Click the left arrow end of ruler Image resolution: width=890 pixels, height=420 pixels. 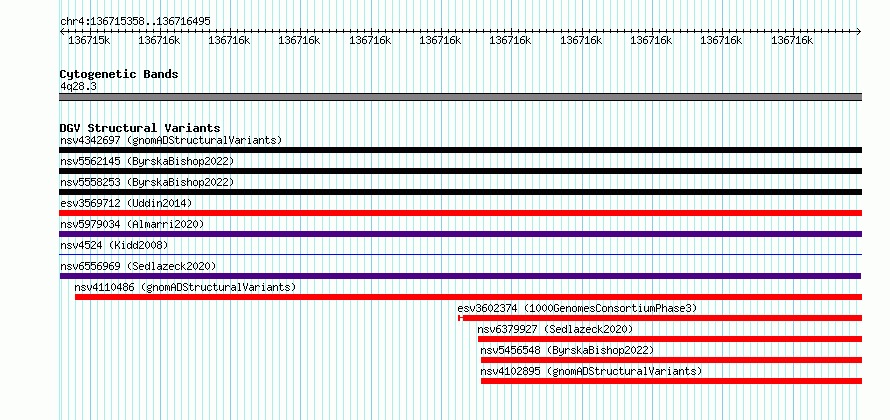click(x=62, y=31)
